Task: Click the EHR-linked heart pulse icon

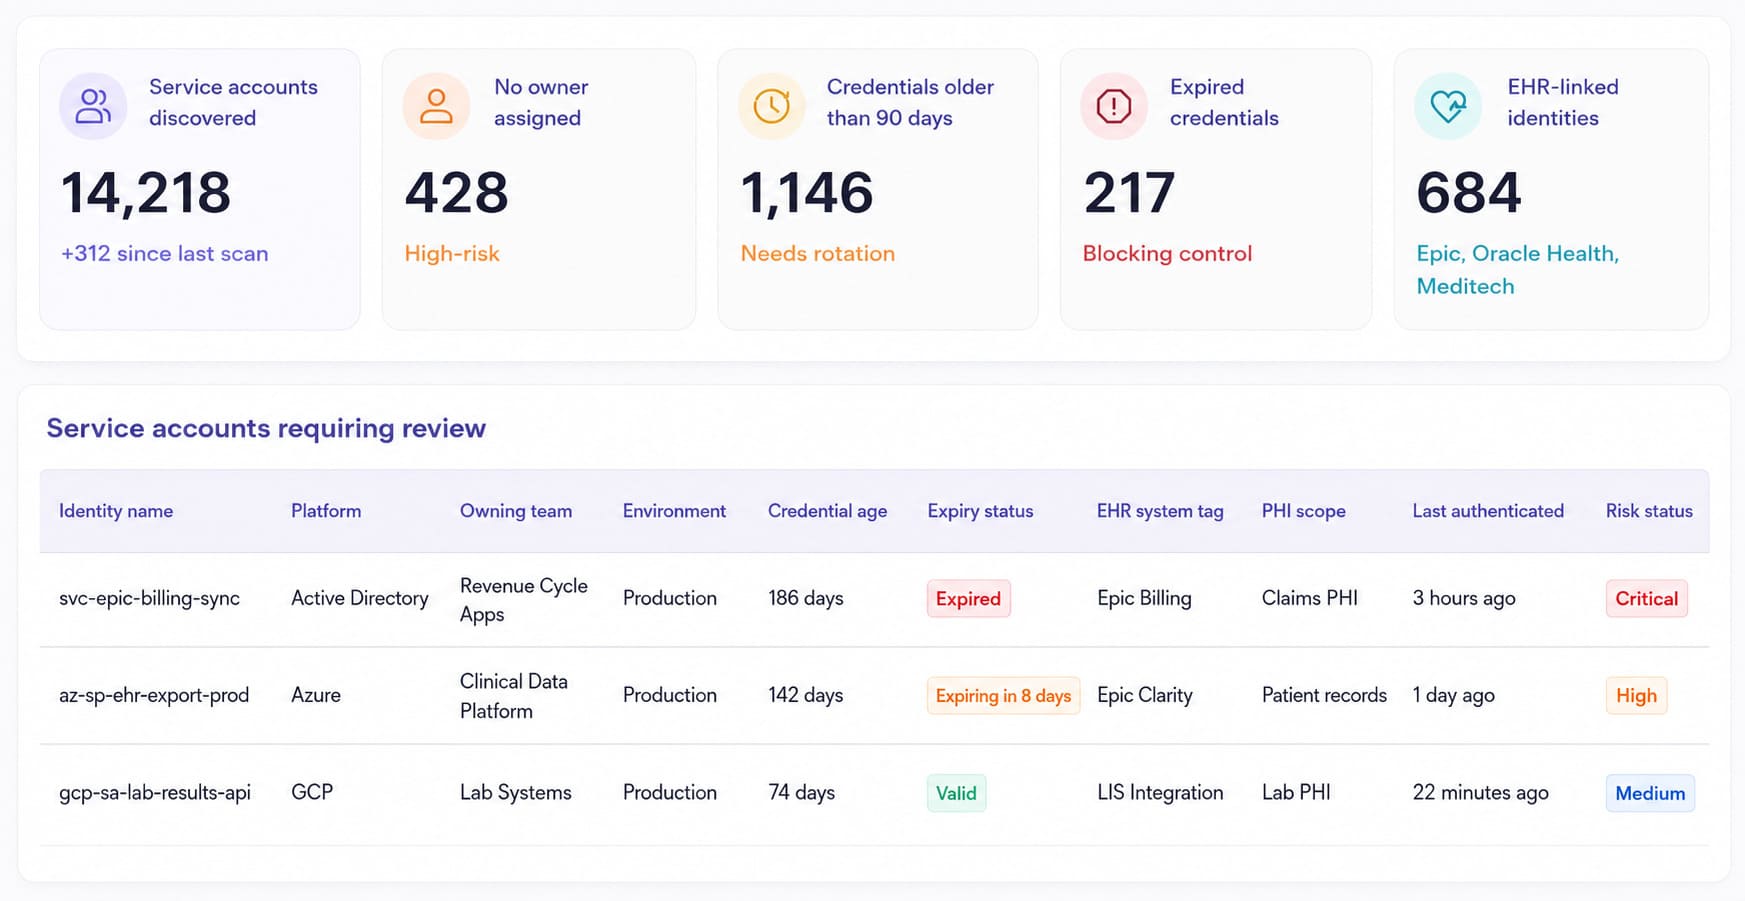Action: 1448,106
